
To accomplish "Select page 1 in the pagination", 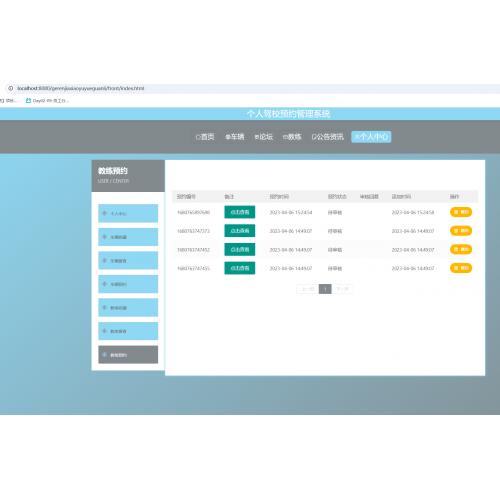I will (x=325, y=289).
